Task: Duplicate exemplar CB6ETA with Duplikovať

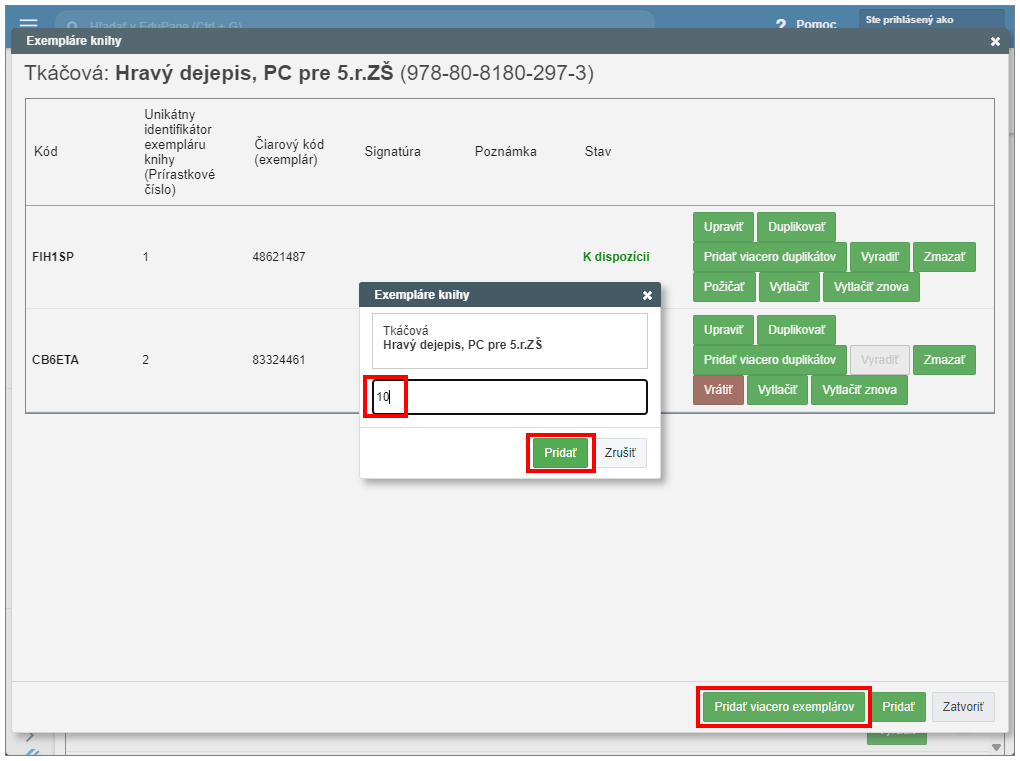Action: [796, 330]
